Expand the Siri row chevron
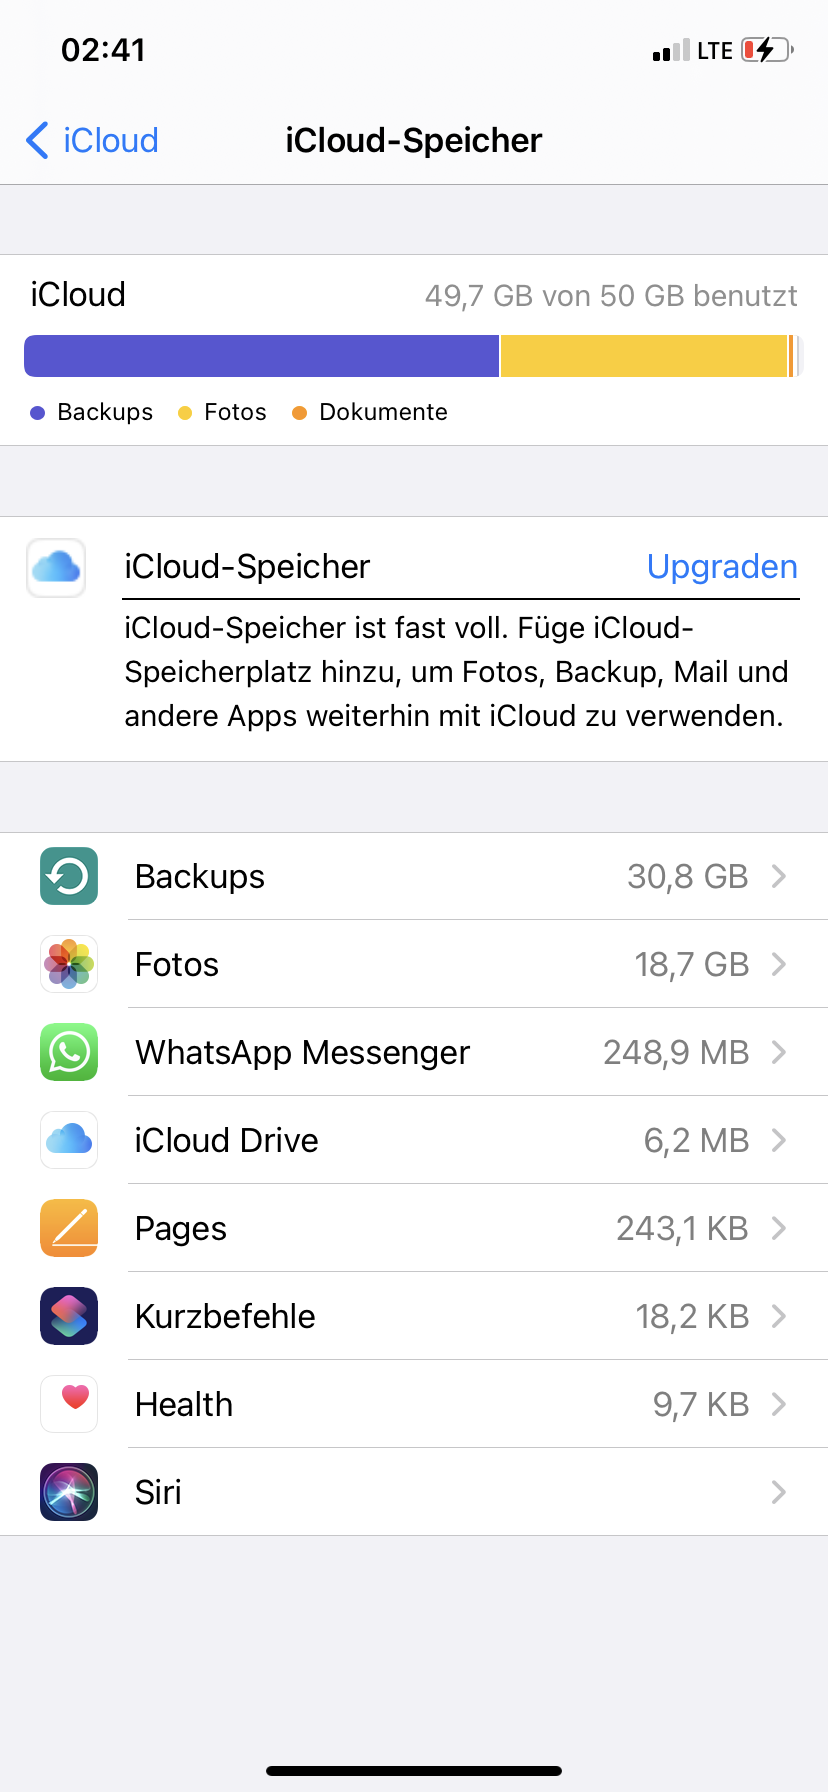Image resolution: width=828 pixels, height=1792 pixels. pos(779,1492)
